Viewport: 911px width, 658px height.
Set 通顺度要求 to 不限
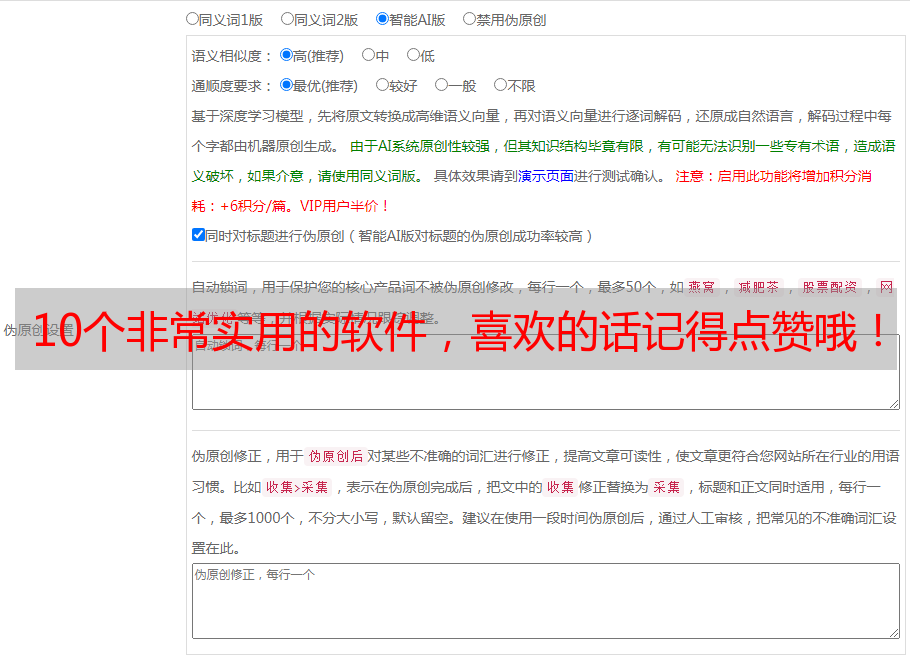click(x=500, y=85)
